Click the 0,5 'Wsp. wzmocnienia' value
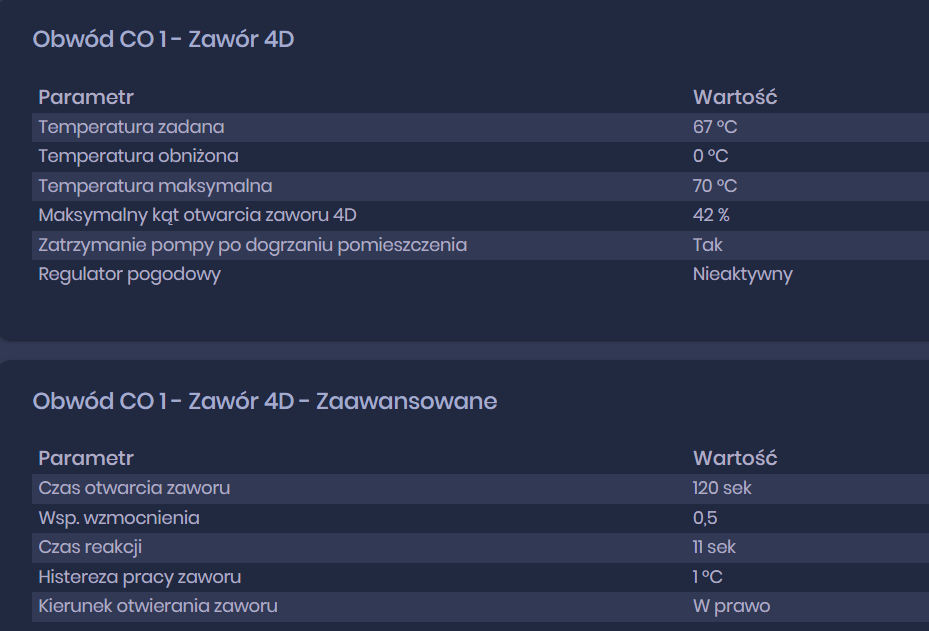The width and height of the screenshot is (929, 631). point(705,518)
